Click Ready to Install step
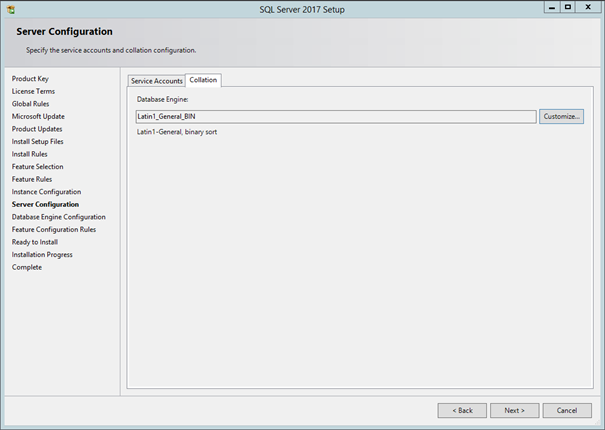This screenshot has height=430, width=605. pyautogui.click(x=35, y=242)
